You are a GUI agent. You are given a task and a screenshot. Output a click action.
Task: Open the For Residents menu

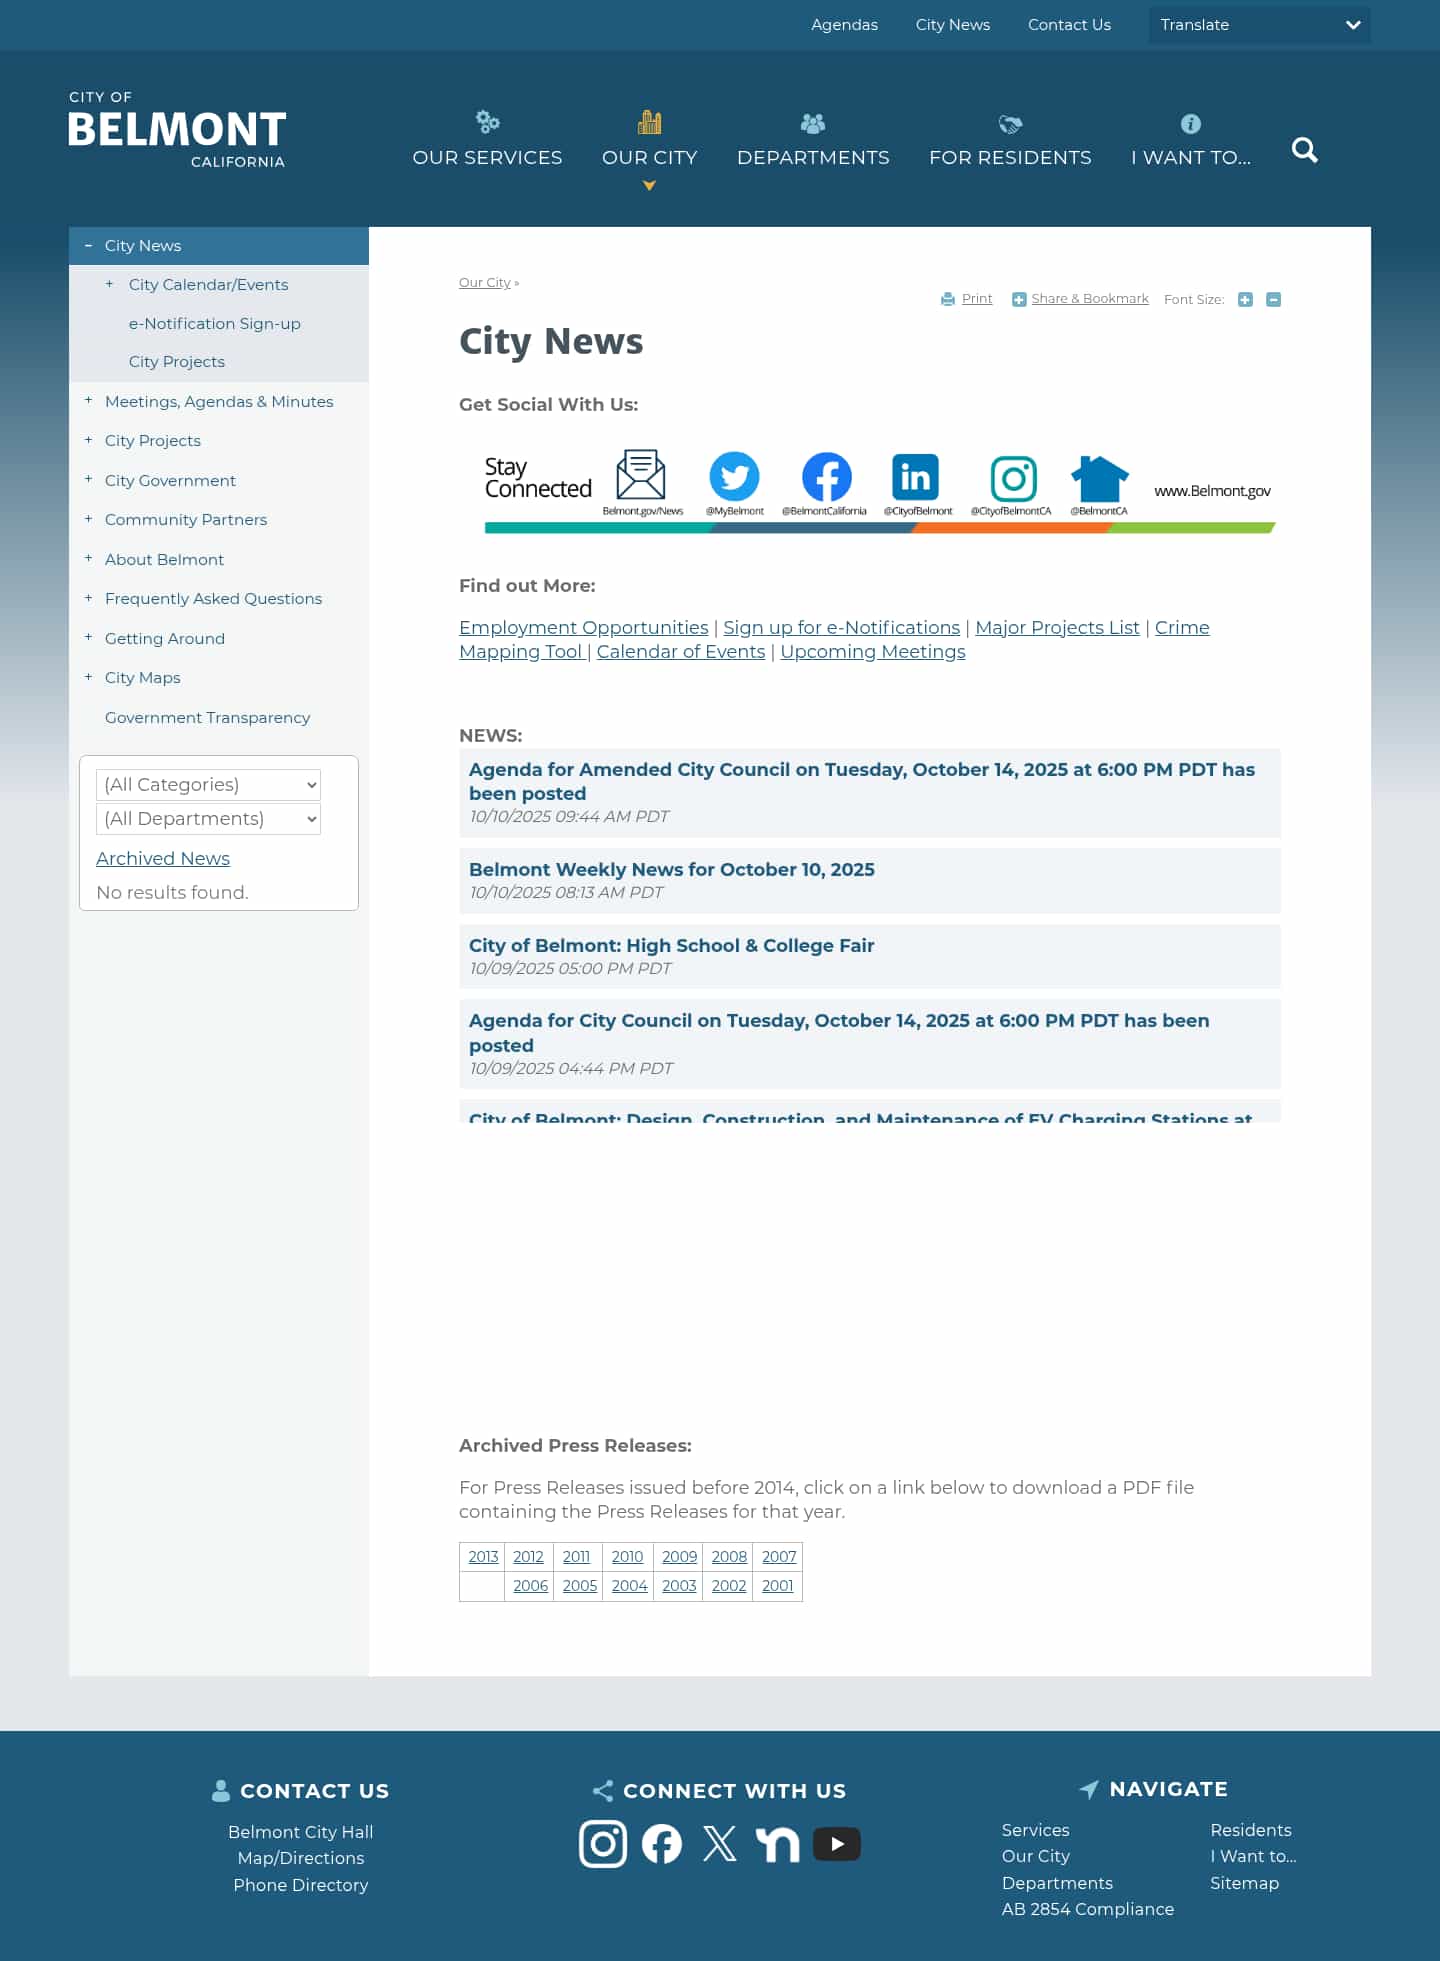click(x=1010, y=141)
